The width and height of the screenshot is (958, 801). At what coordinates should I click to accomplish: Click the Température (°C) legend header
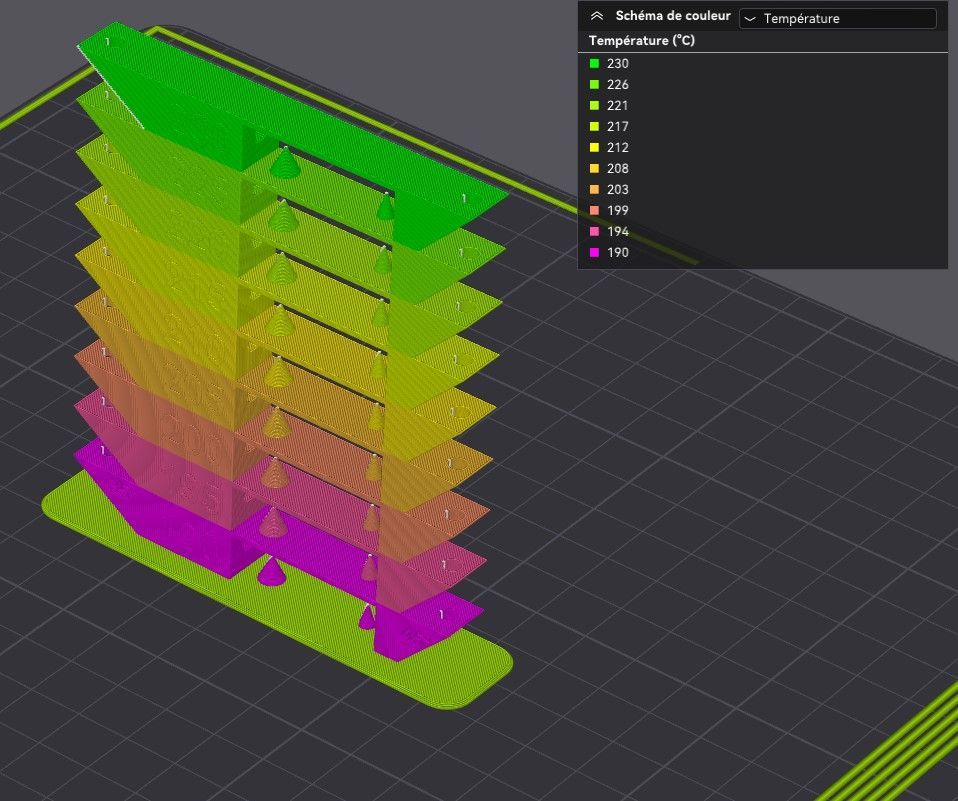[642, 41]
